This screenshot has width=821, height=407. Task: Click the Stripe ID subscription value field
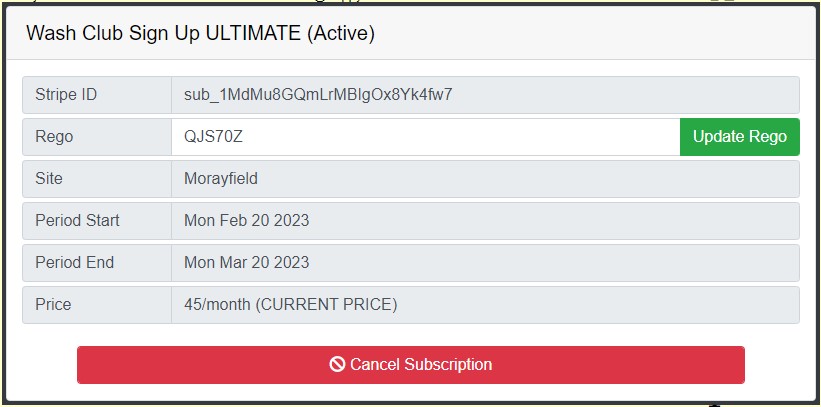coord(485,95)
